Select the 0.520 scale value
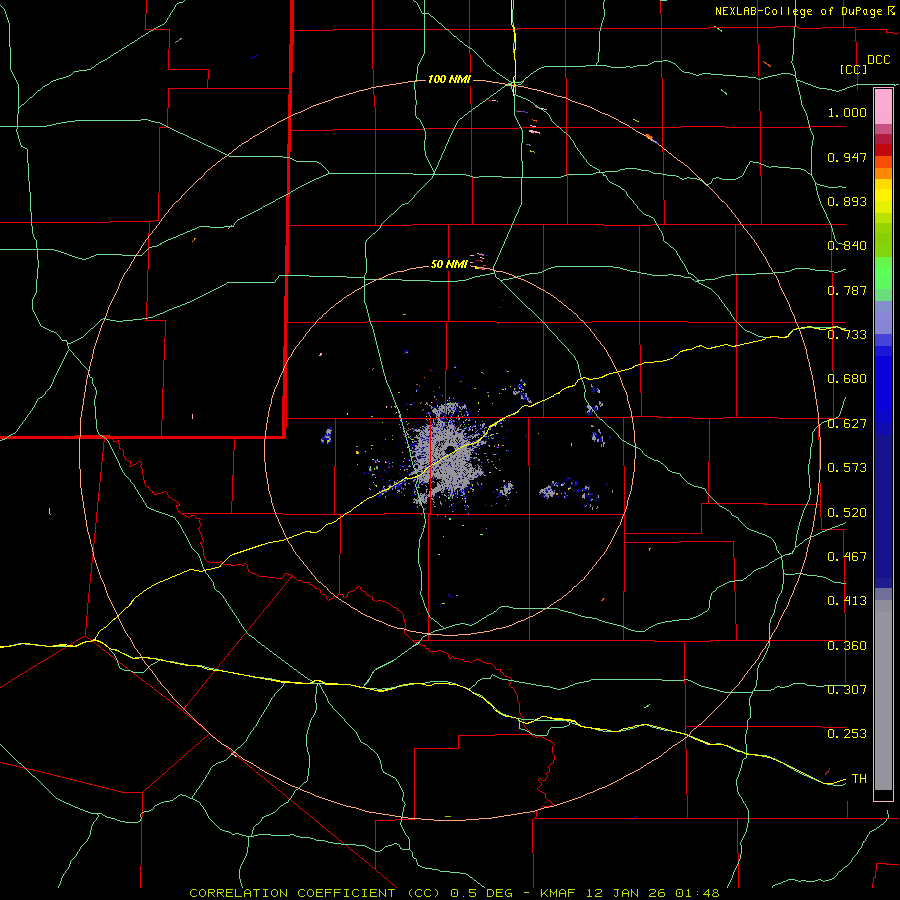Viewport: 900px width, 900px height. coord(847,513)
